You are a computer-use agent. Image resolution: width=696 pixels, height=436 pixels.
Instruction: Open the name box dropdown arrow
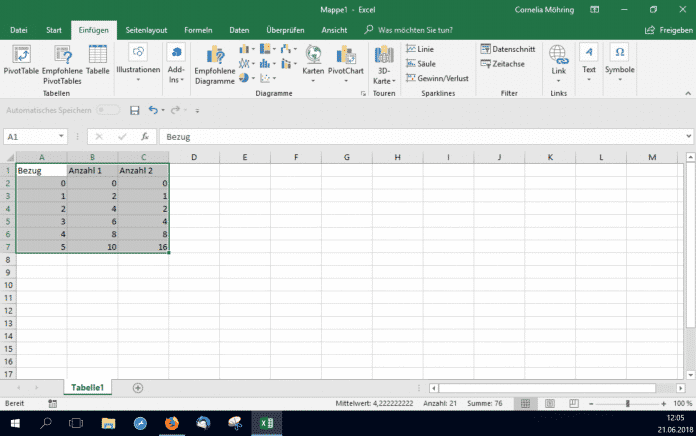[x=62, y=137]
